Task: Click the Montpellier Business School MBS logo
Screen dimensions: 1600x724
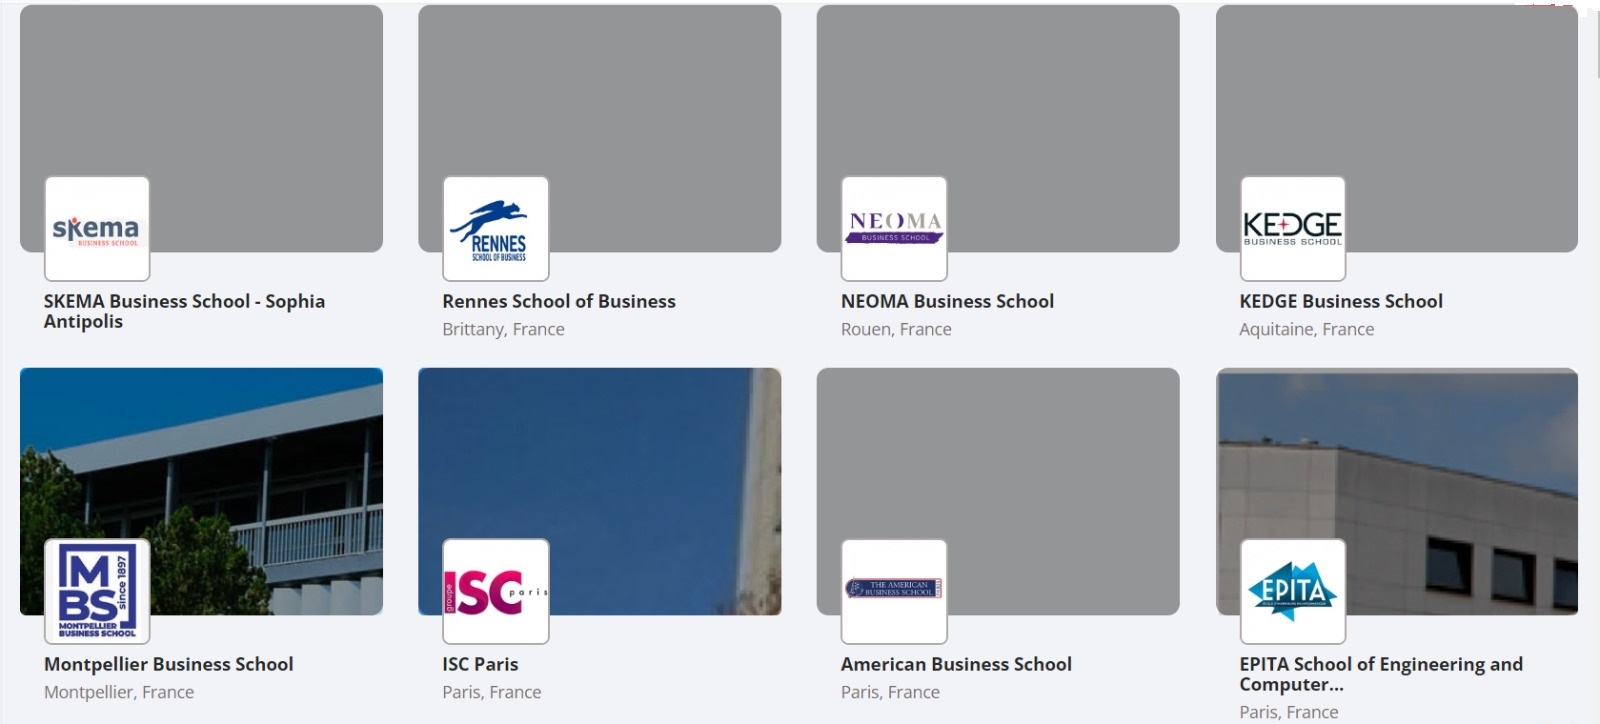Action: click(x=97, y=591)
